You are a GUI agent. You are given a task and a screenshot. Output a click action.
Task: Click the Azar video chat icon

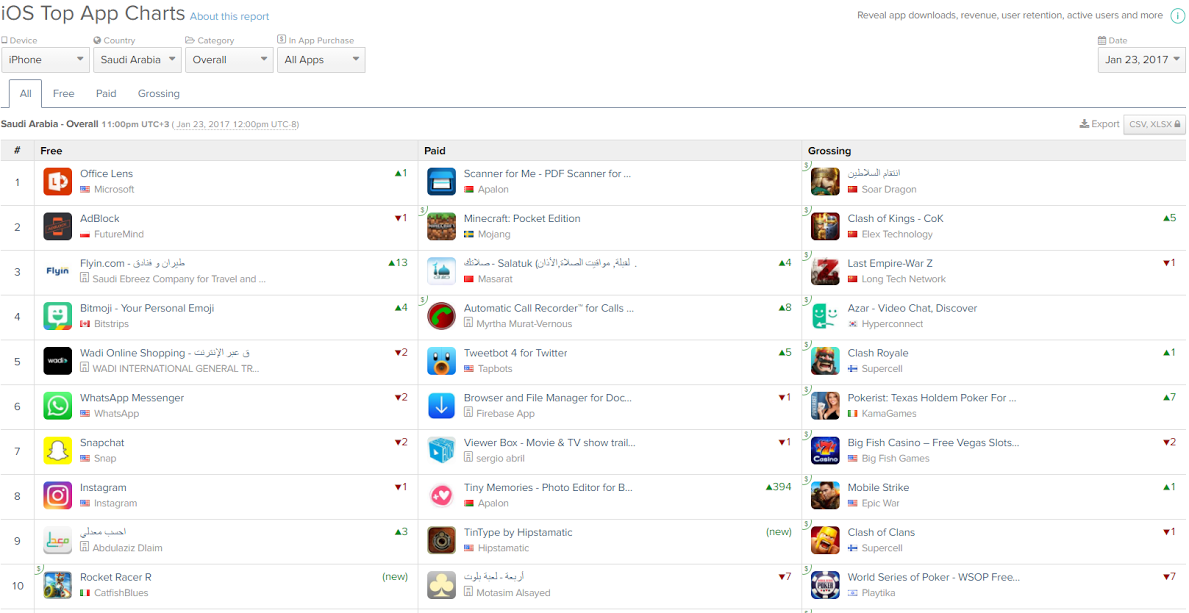tap(825, 316)
